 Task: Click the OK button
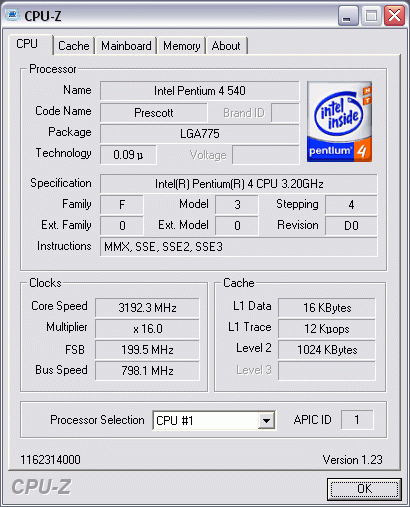364,489
